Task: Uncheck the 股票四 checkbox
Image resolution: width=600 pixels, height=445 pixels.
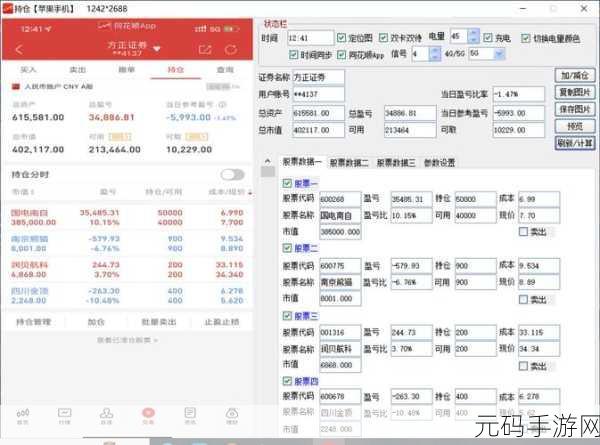Action: coord(287,381)
